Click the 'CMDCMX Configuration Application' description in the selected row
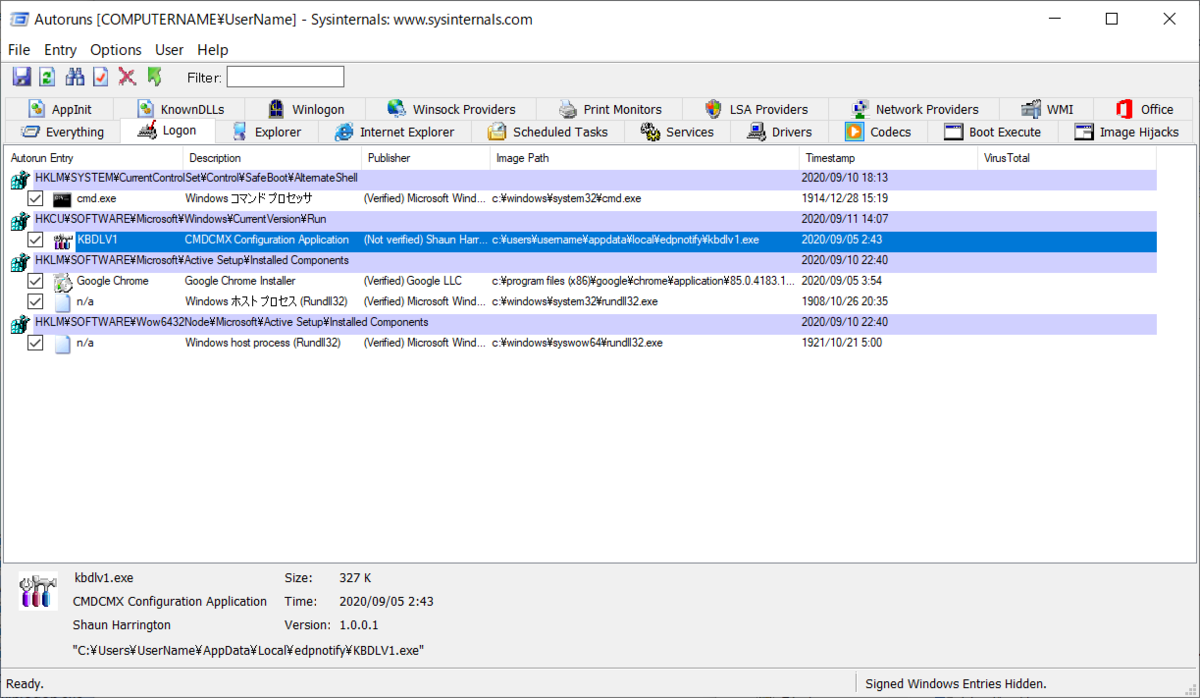The image size is (1200, 698). [x=267, y=240]
